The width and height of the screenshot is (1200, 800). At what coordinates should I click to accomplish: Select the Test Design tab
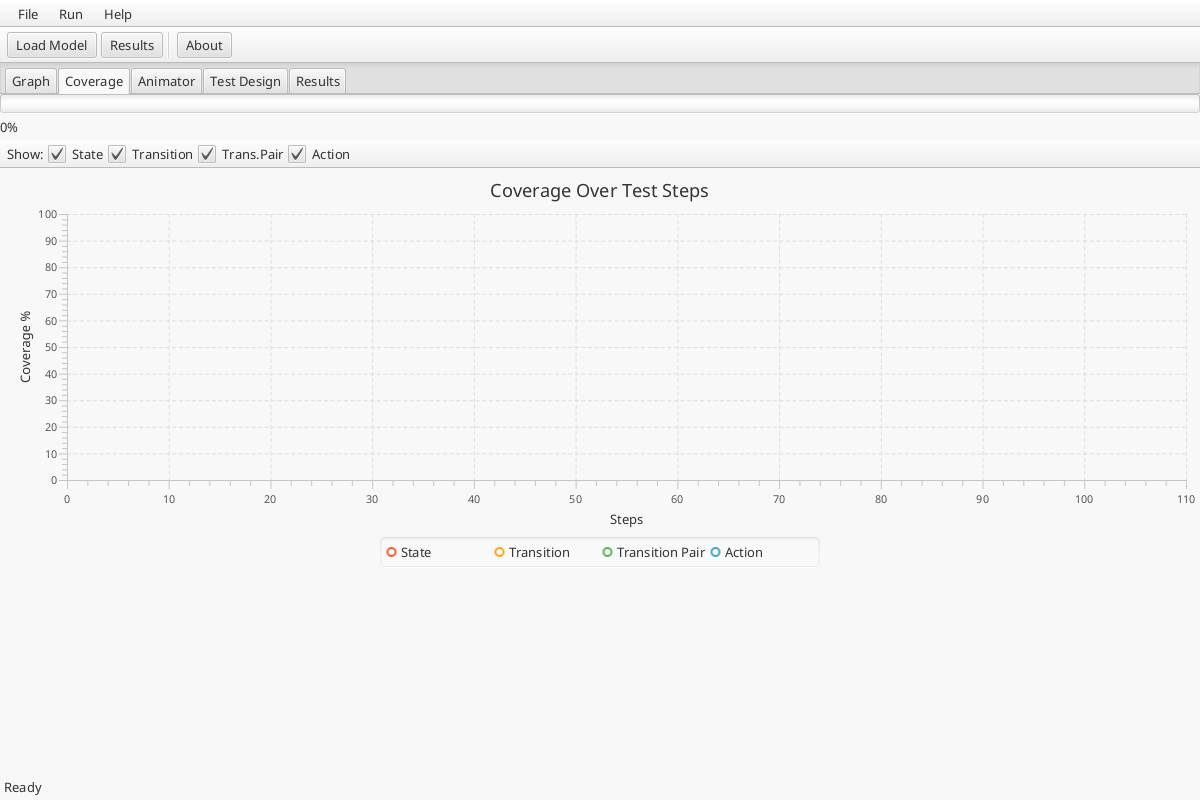[x=245, y=81]
